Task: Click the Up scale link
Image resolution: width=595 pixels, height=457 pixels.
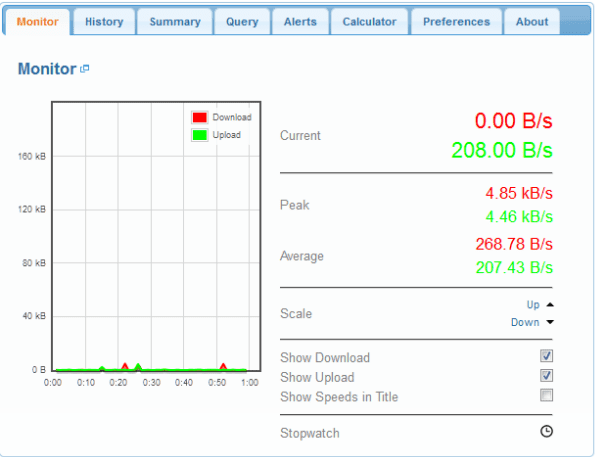Action: pos(533,305)
